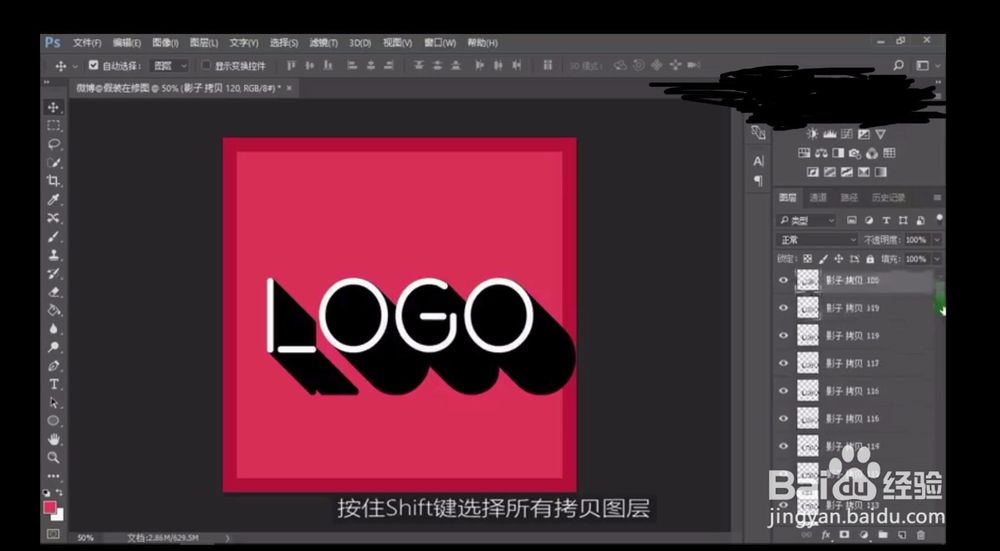This screenshot has width=1000, height=551.
Task: Select the Blur tool
Action: 54,329
